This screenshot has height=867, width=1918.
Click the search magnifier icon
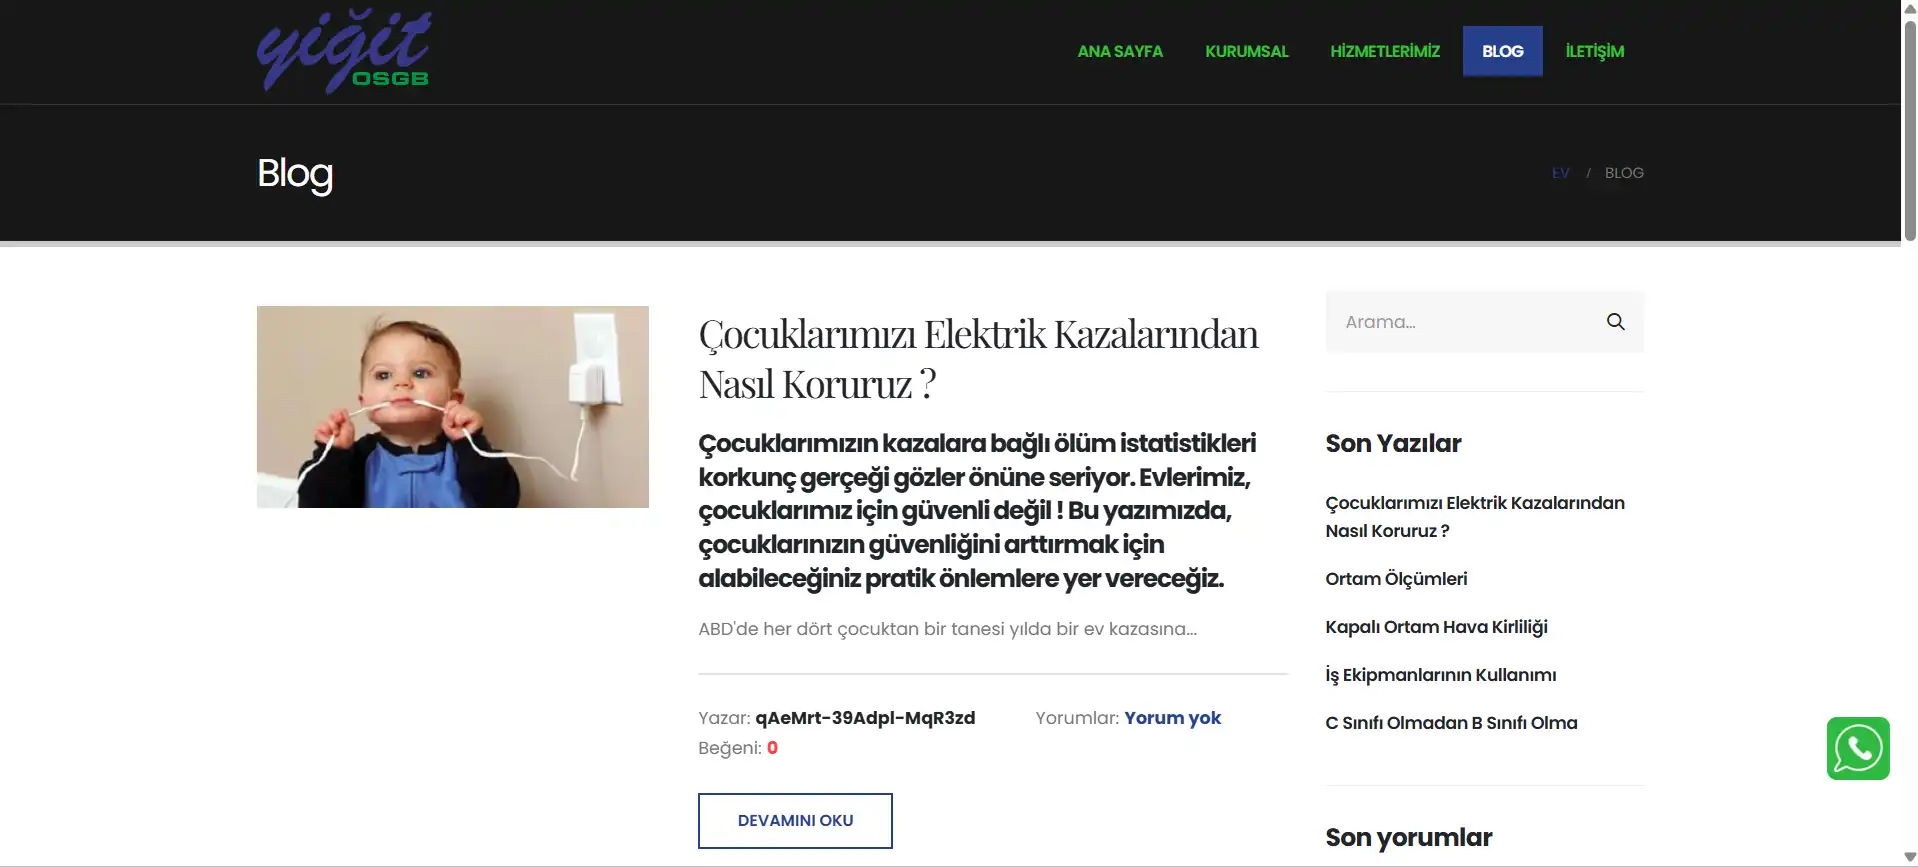1615,322
